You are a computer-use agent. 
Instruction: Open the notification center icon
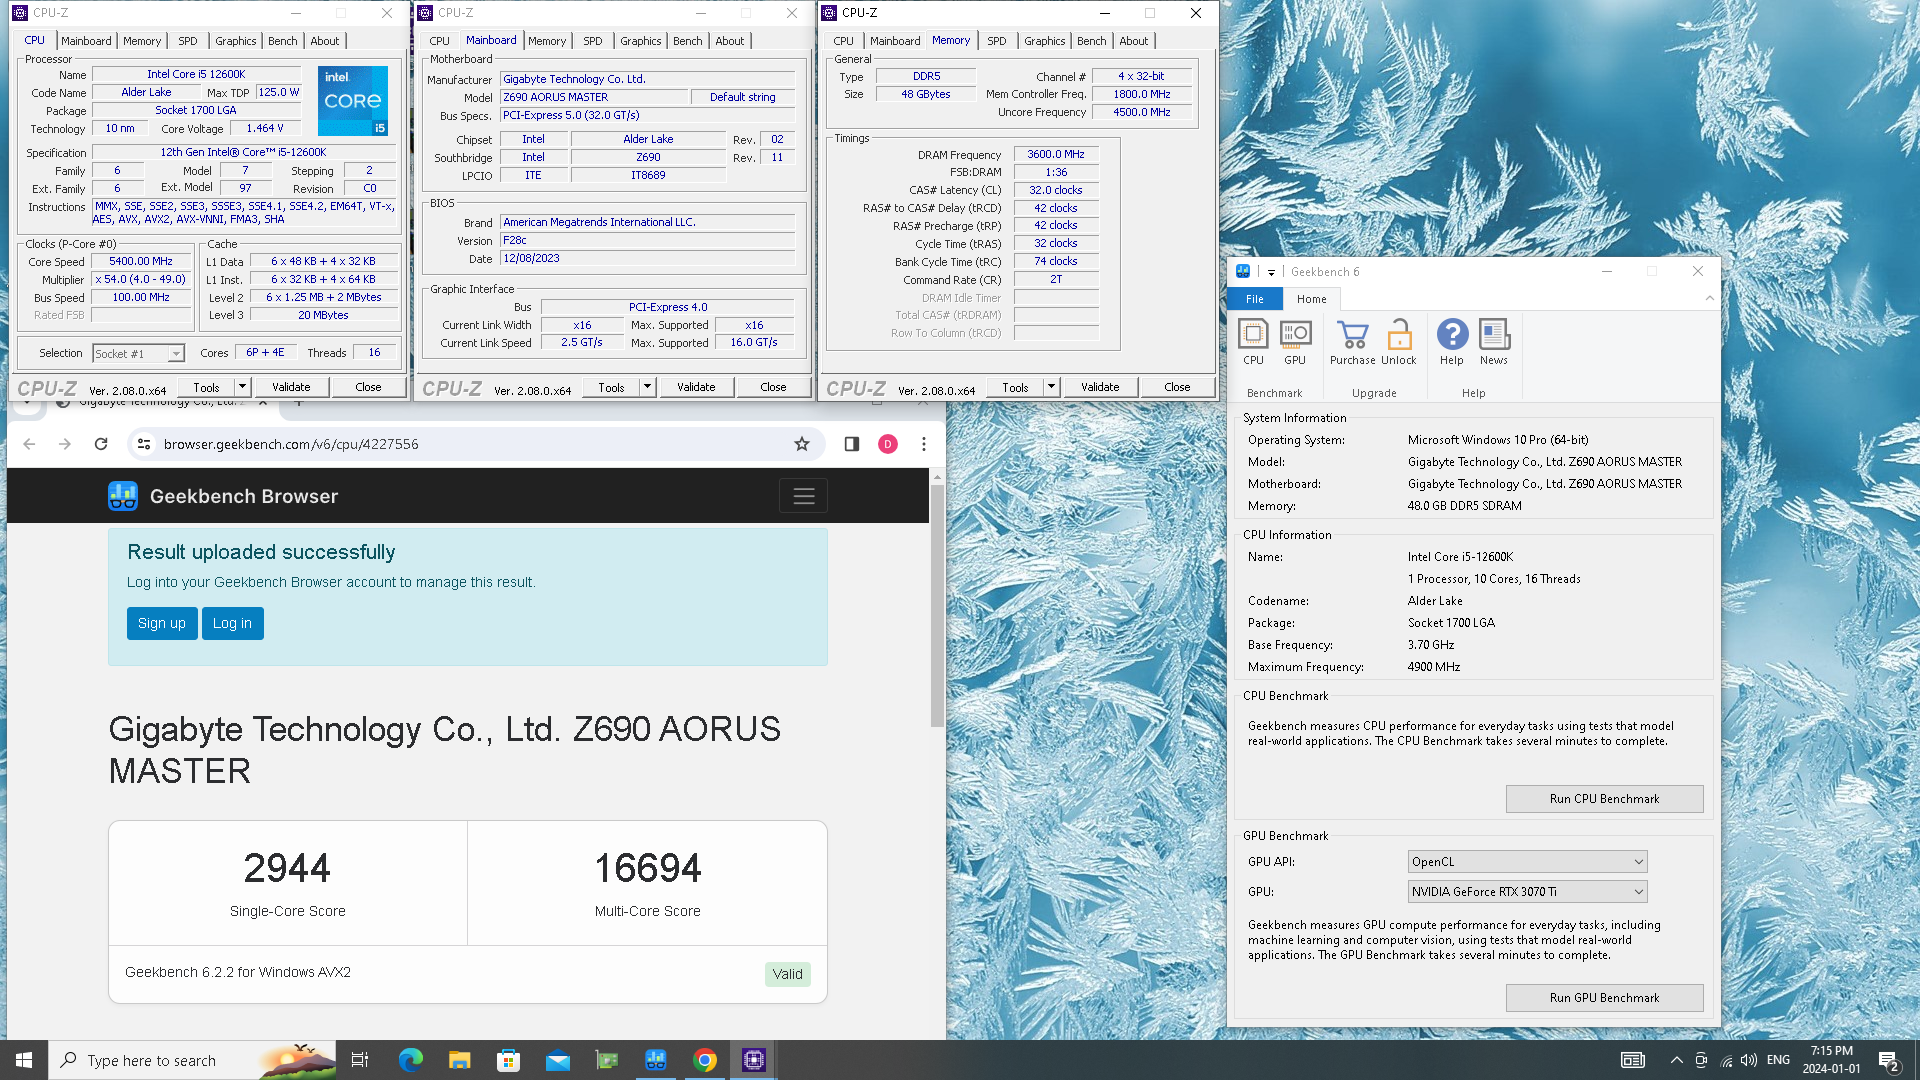click(1889, 1060)
